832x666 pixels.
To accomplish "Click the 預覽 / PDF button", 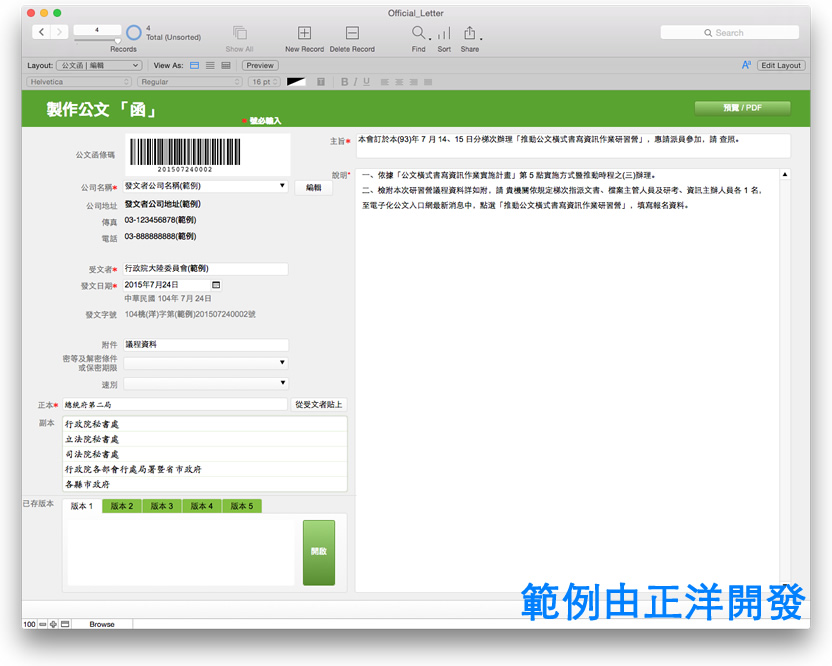I will coord(741,106).
